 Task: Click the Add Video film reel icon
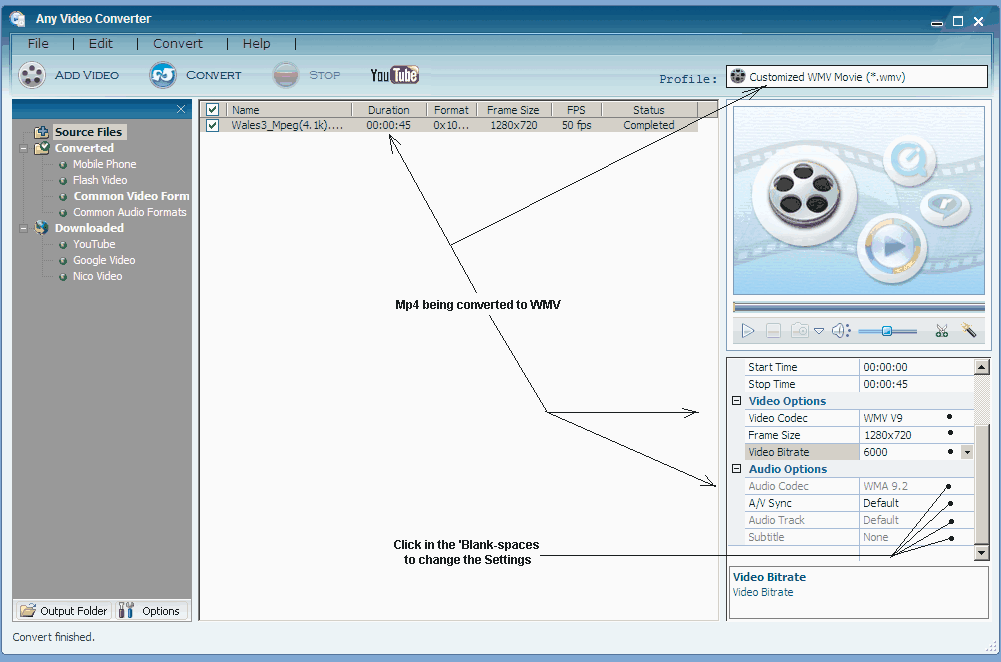click(x=33, y=75)
